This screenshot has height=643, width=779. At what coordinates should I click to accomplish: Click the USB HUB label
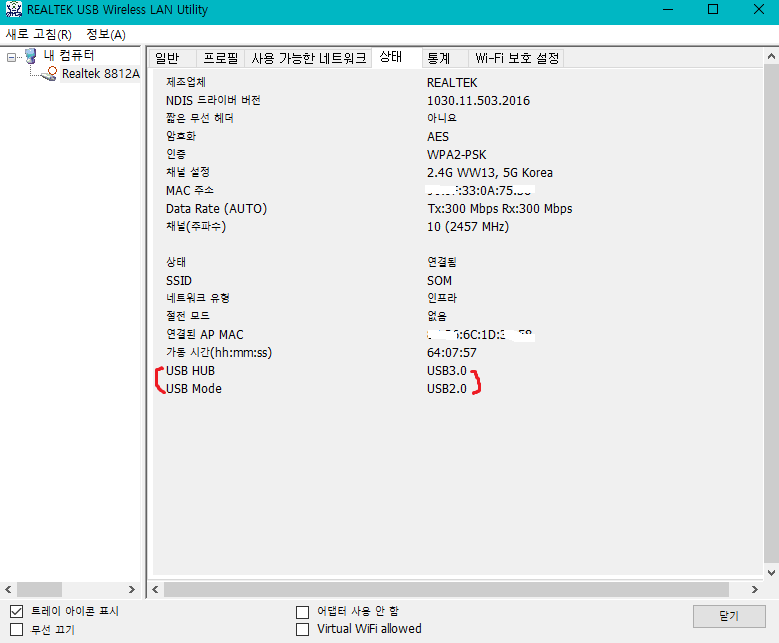click(190, 371)
